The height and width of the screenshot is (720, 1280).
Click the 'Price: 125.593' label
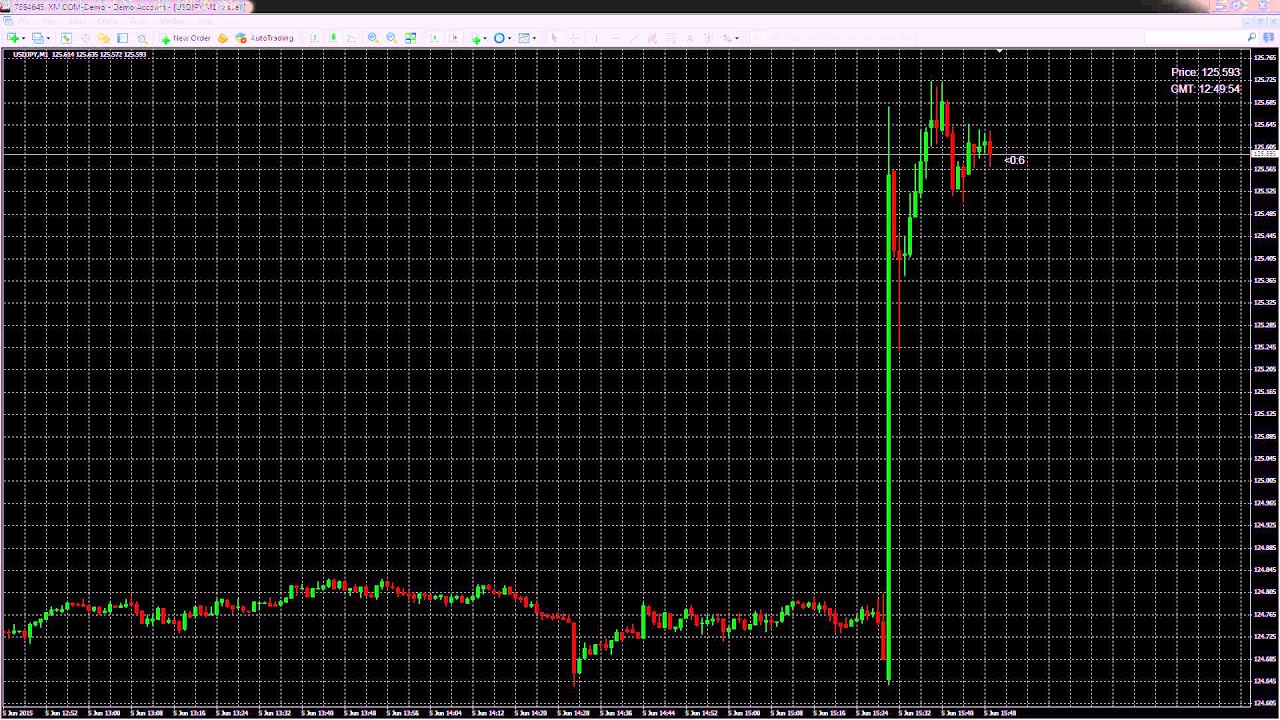(x=1206, y=72)
